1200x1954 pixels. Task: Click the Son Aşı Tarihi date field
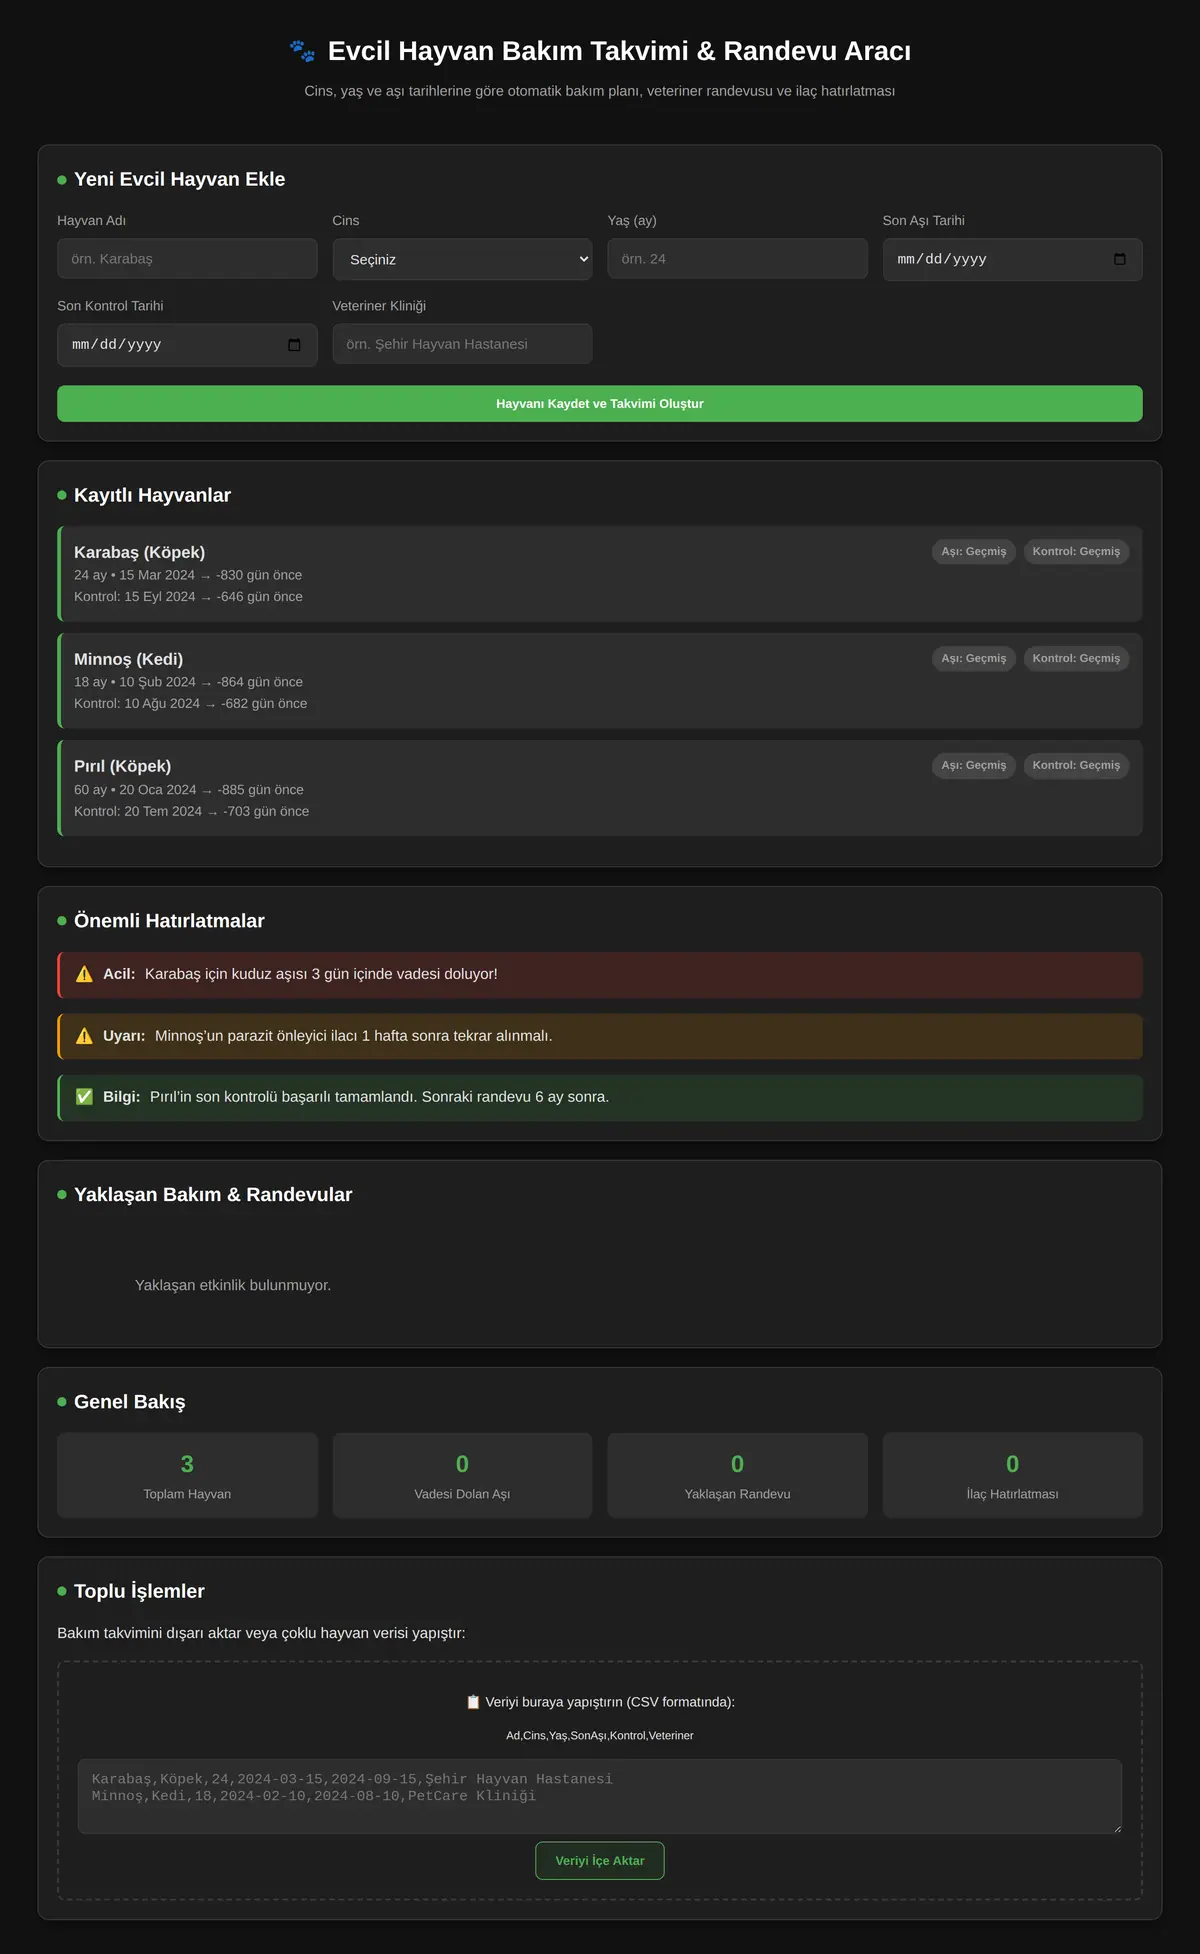pyautogui.click(x=1012, y=259)
